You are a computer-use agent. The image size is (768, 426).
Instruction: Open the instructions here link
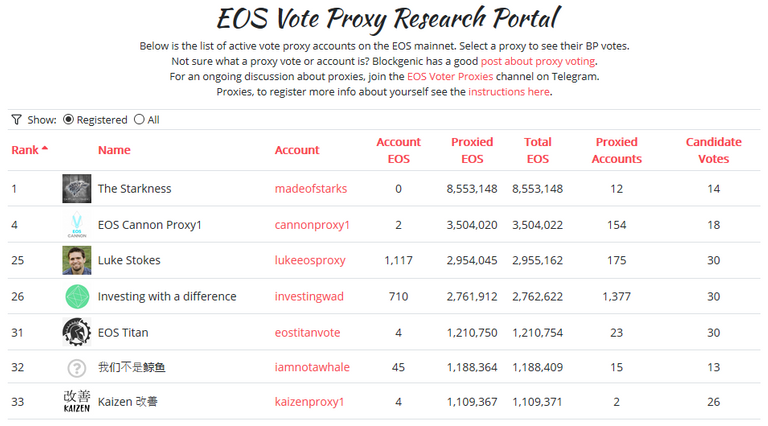click(x=509, y=92)
